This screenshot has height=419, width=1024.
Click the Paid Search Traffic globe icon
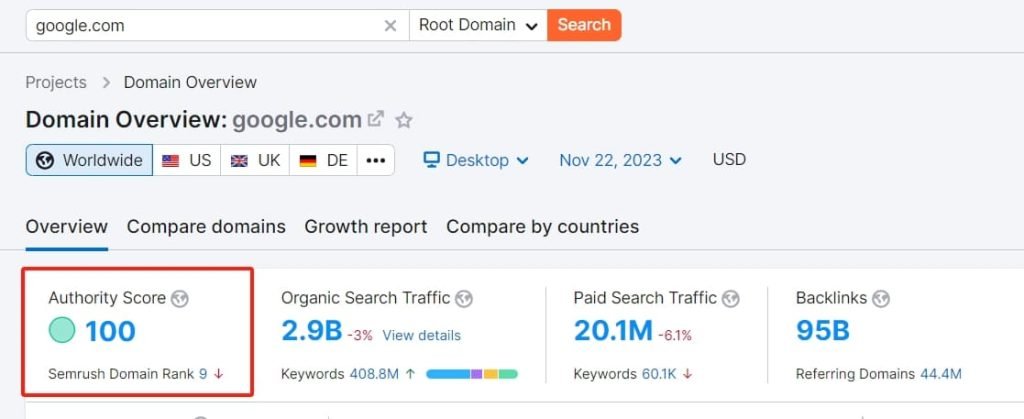(731, 299)
